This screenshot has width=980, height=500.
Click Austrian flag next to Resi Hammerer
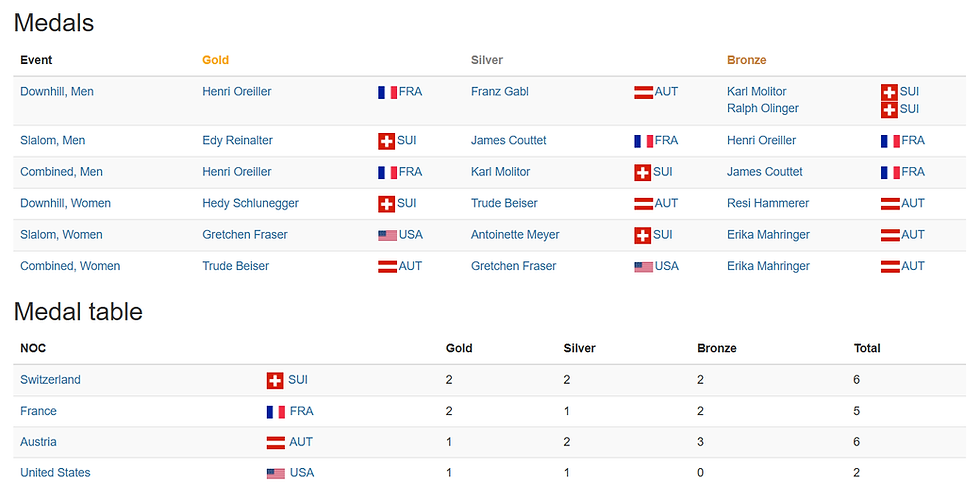coord(890,204)
